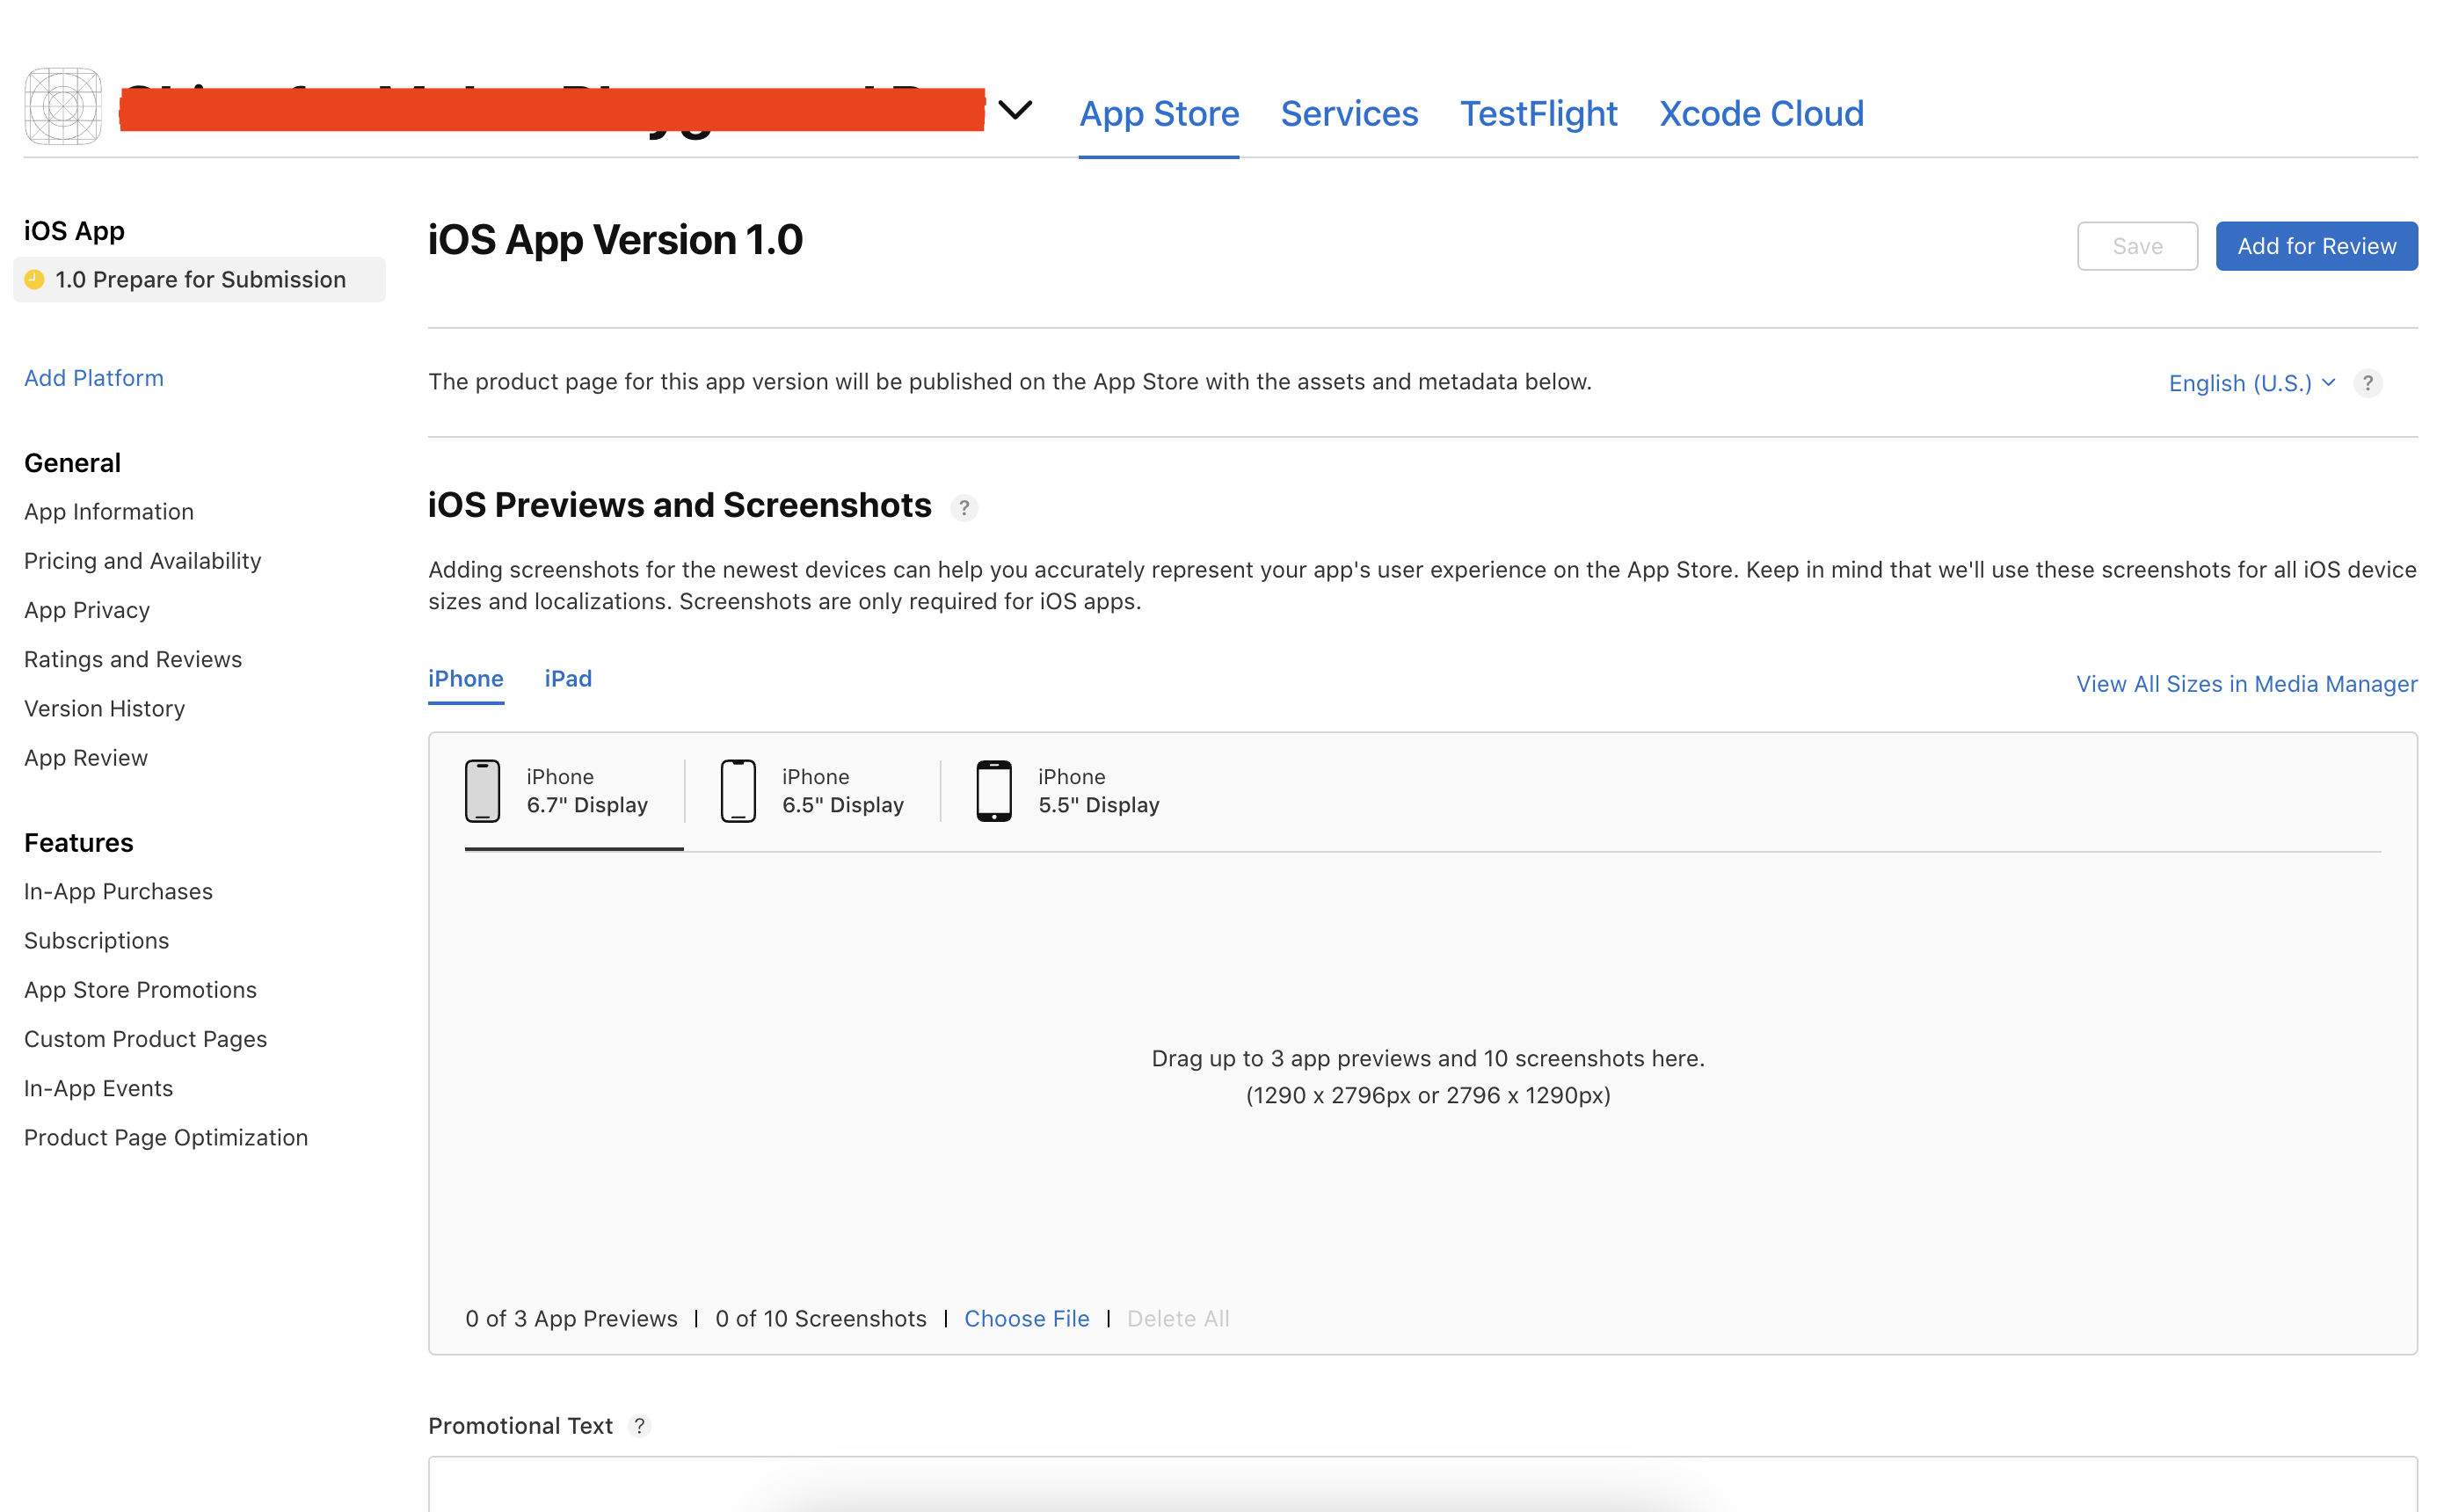Open View All Sizes in Media Manager
The width and height of the screenshot is (2444, 1512).
(x=2246, y=684)
